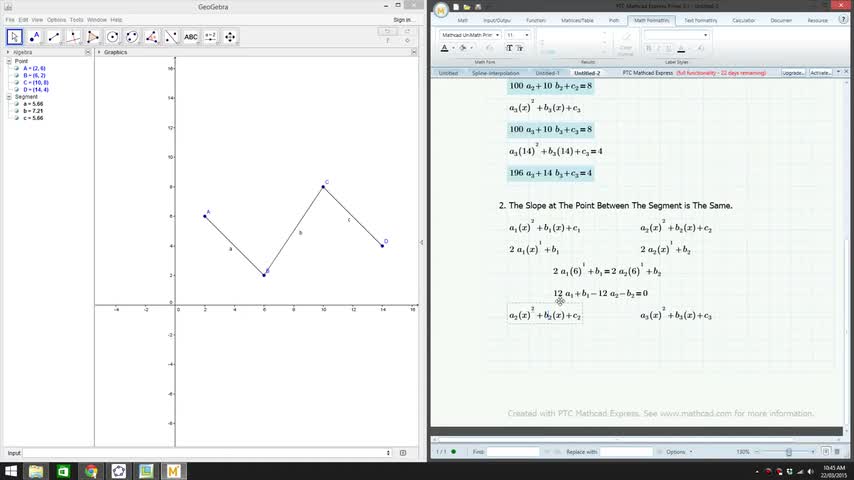This screenshot has width=854, height=480.
Task: Click the decrease math font size icon
Action: (520, 48)
